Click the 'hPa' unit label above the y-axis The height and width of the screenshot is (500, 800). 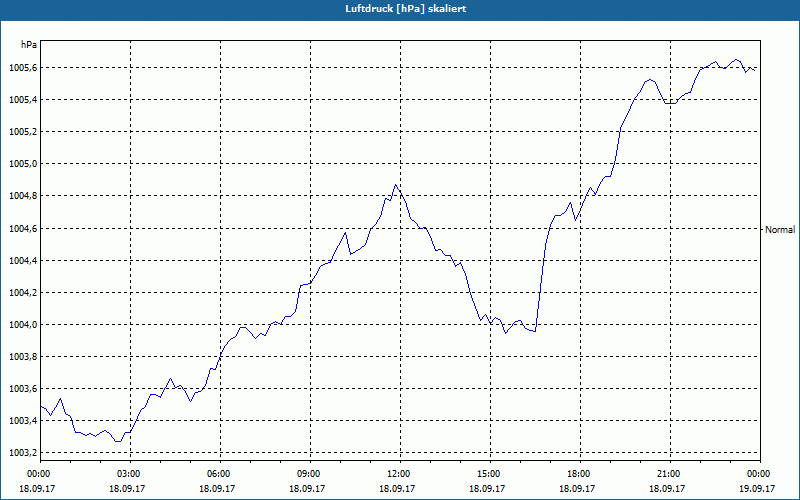29,45
